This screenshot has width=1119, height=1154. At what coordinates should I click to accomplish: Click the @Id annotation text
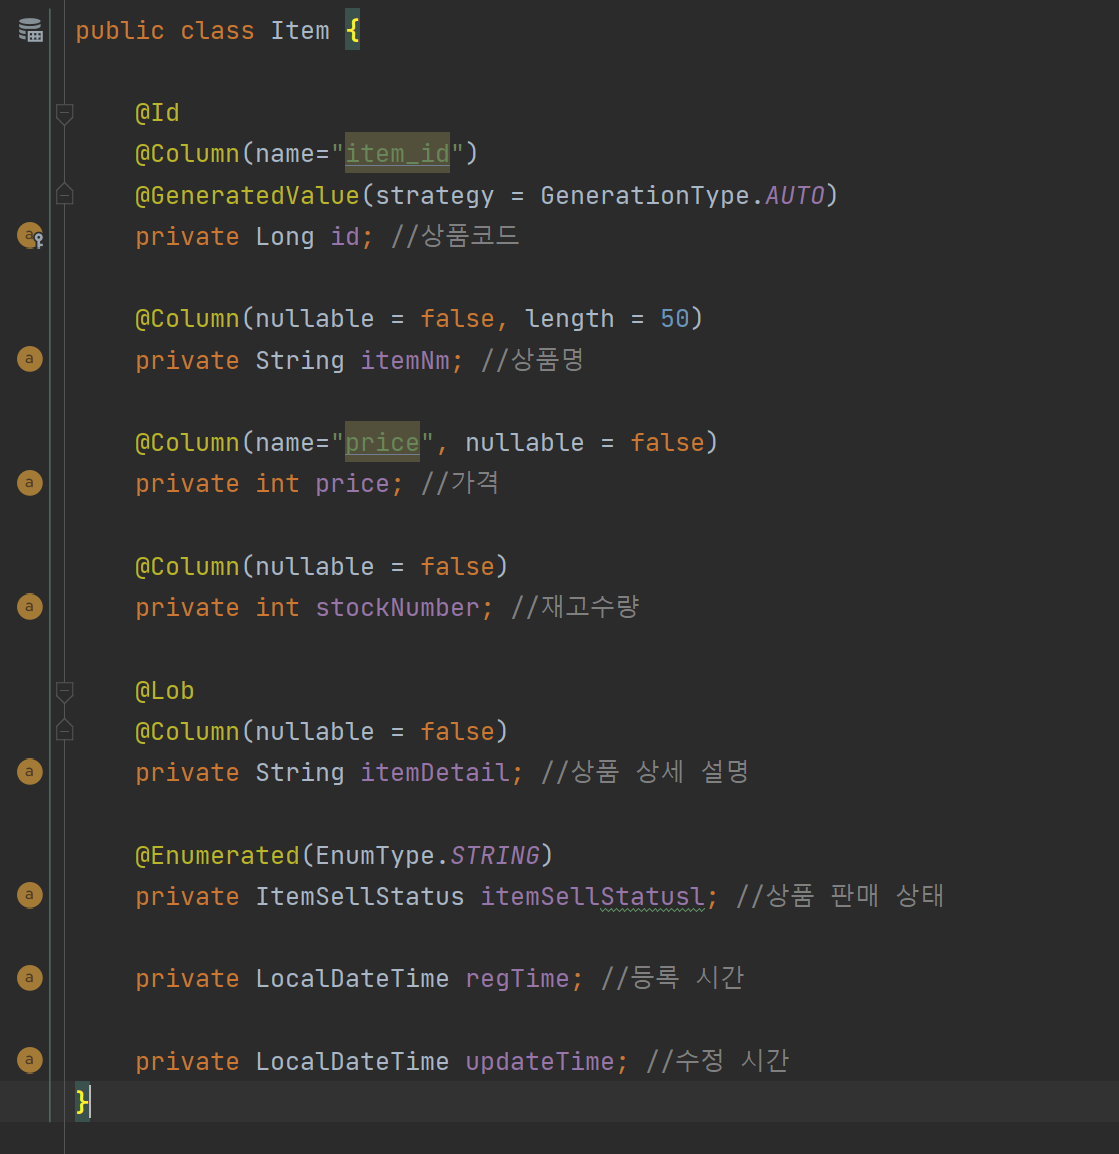pyautogui.click(x=157, y=113)
